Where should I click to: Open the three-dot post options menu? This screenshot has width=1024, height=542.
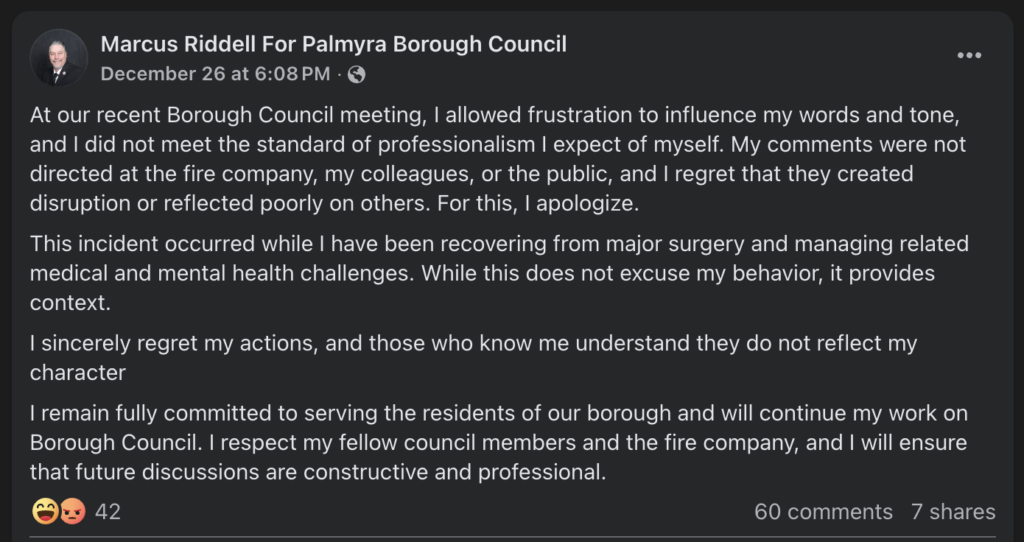(969, 56)
